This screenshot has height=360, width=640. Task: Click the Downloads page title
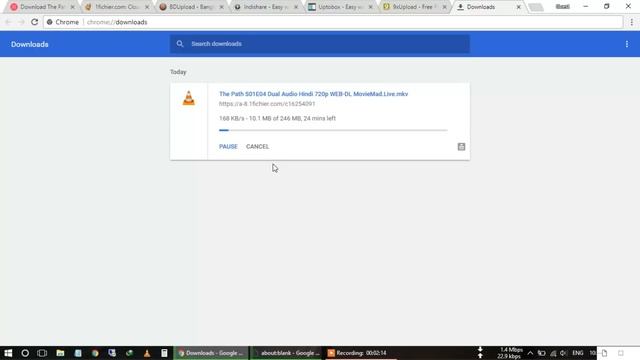point(29,44)
